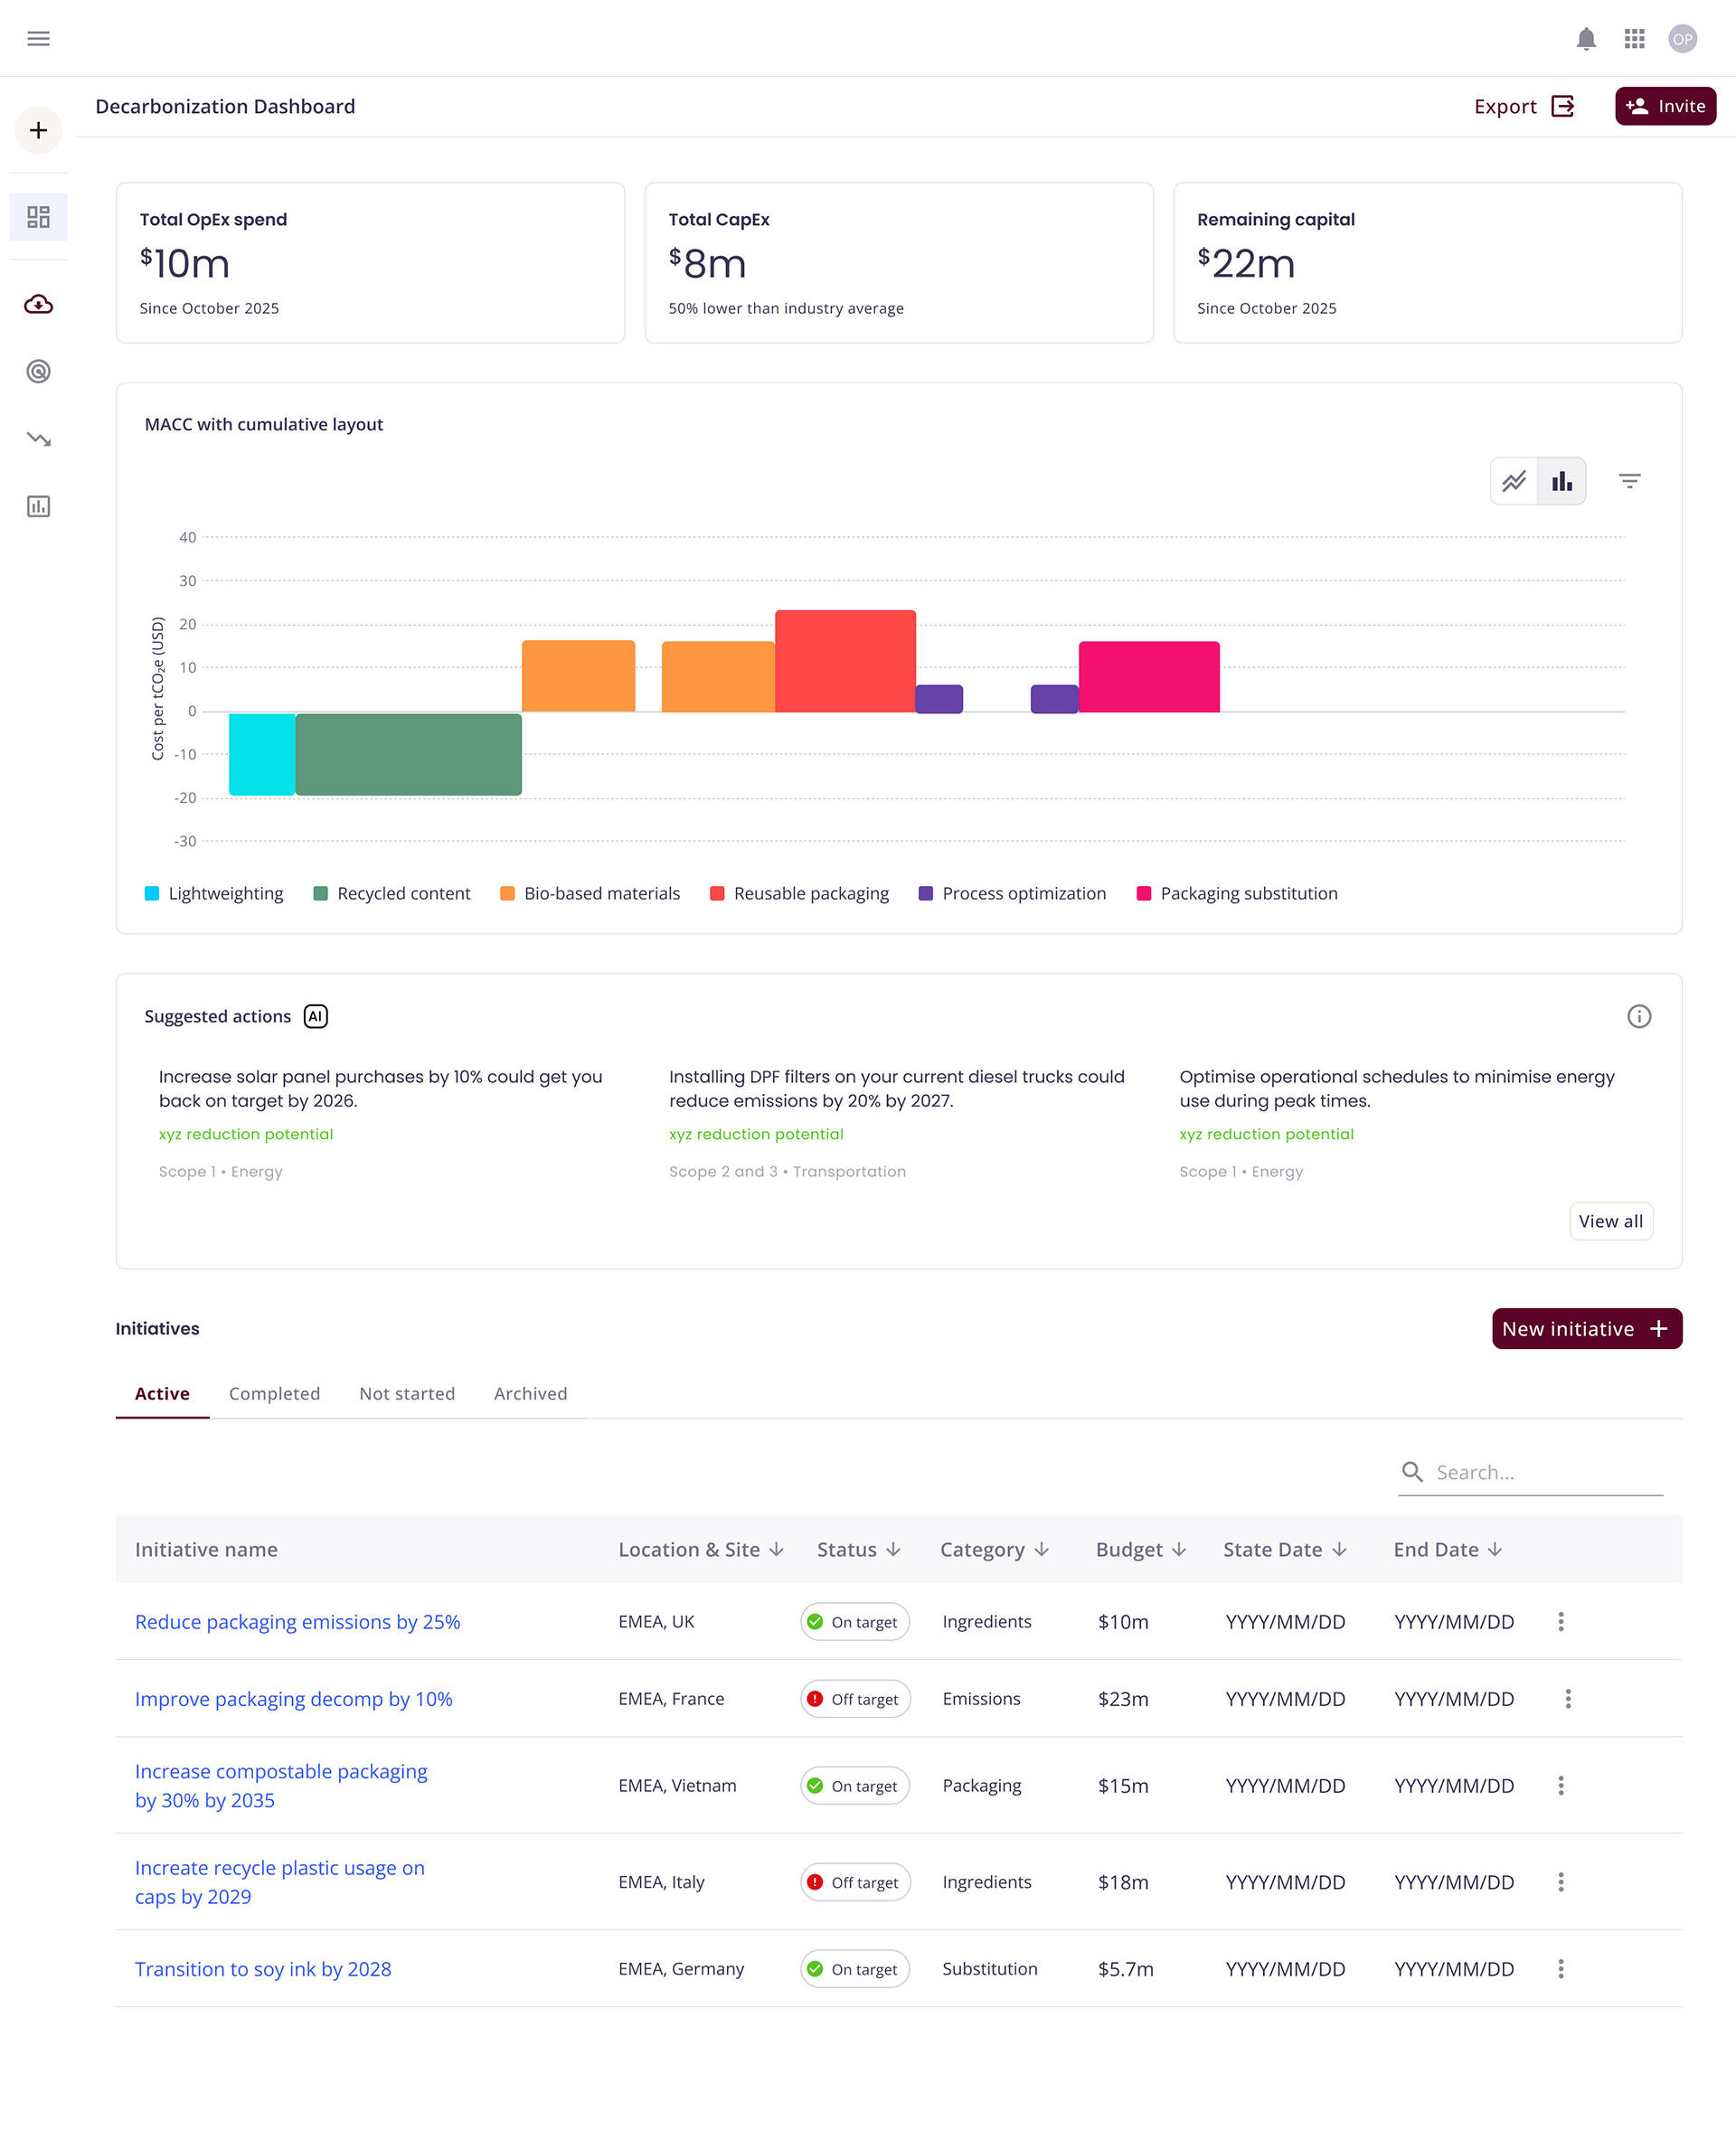This screenshot has width=1736, height=2140.
Task: Open the cloud download section in sidebar
Action: [38, 304]
